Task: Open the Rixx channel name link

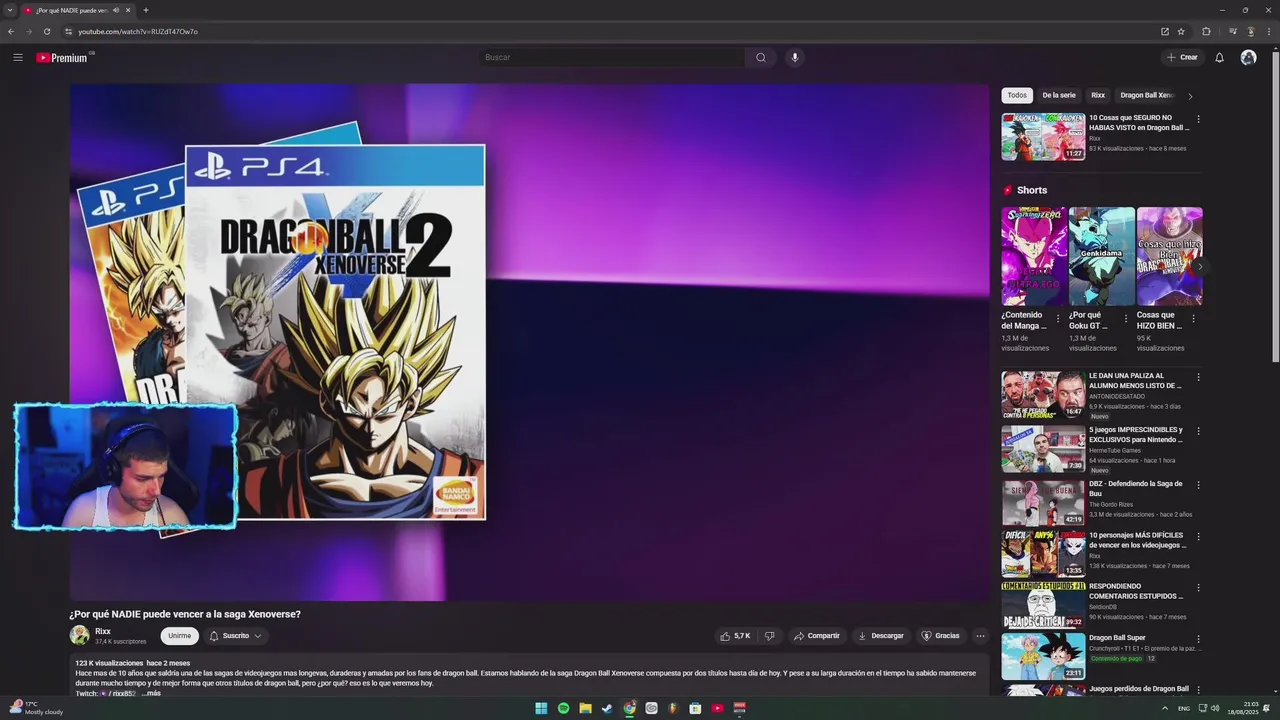Action: [x=103, y=631]
